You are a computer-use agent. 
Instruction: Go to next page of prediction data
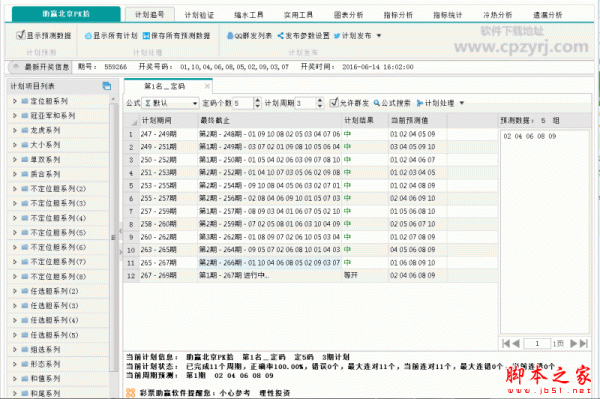coord(573,344)
